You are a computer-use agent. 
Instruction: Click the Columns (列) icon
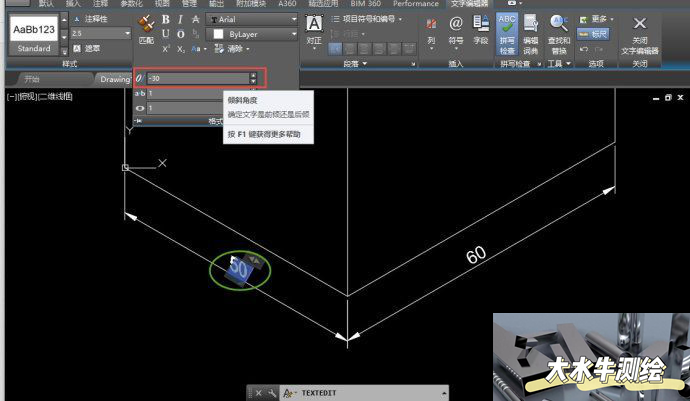(x=431, y=29)
